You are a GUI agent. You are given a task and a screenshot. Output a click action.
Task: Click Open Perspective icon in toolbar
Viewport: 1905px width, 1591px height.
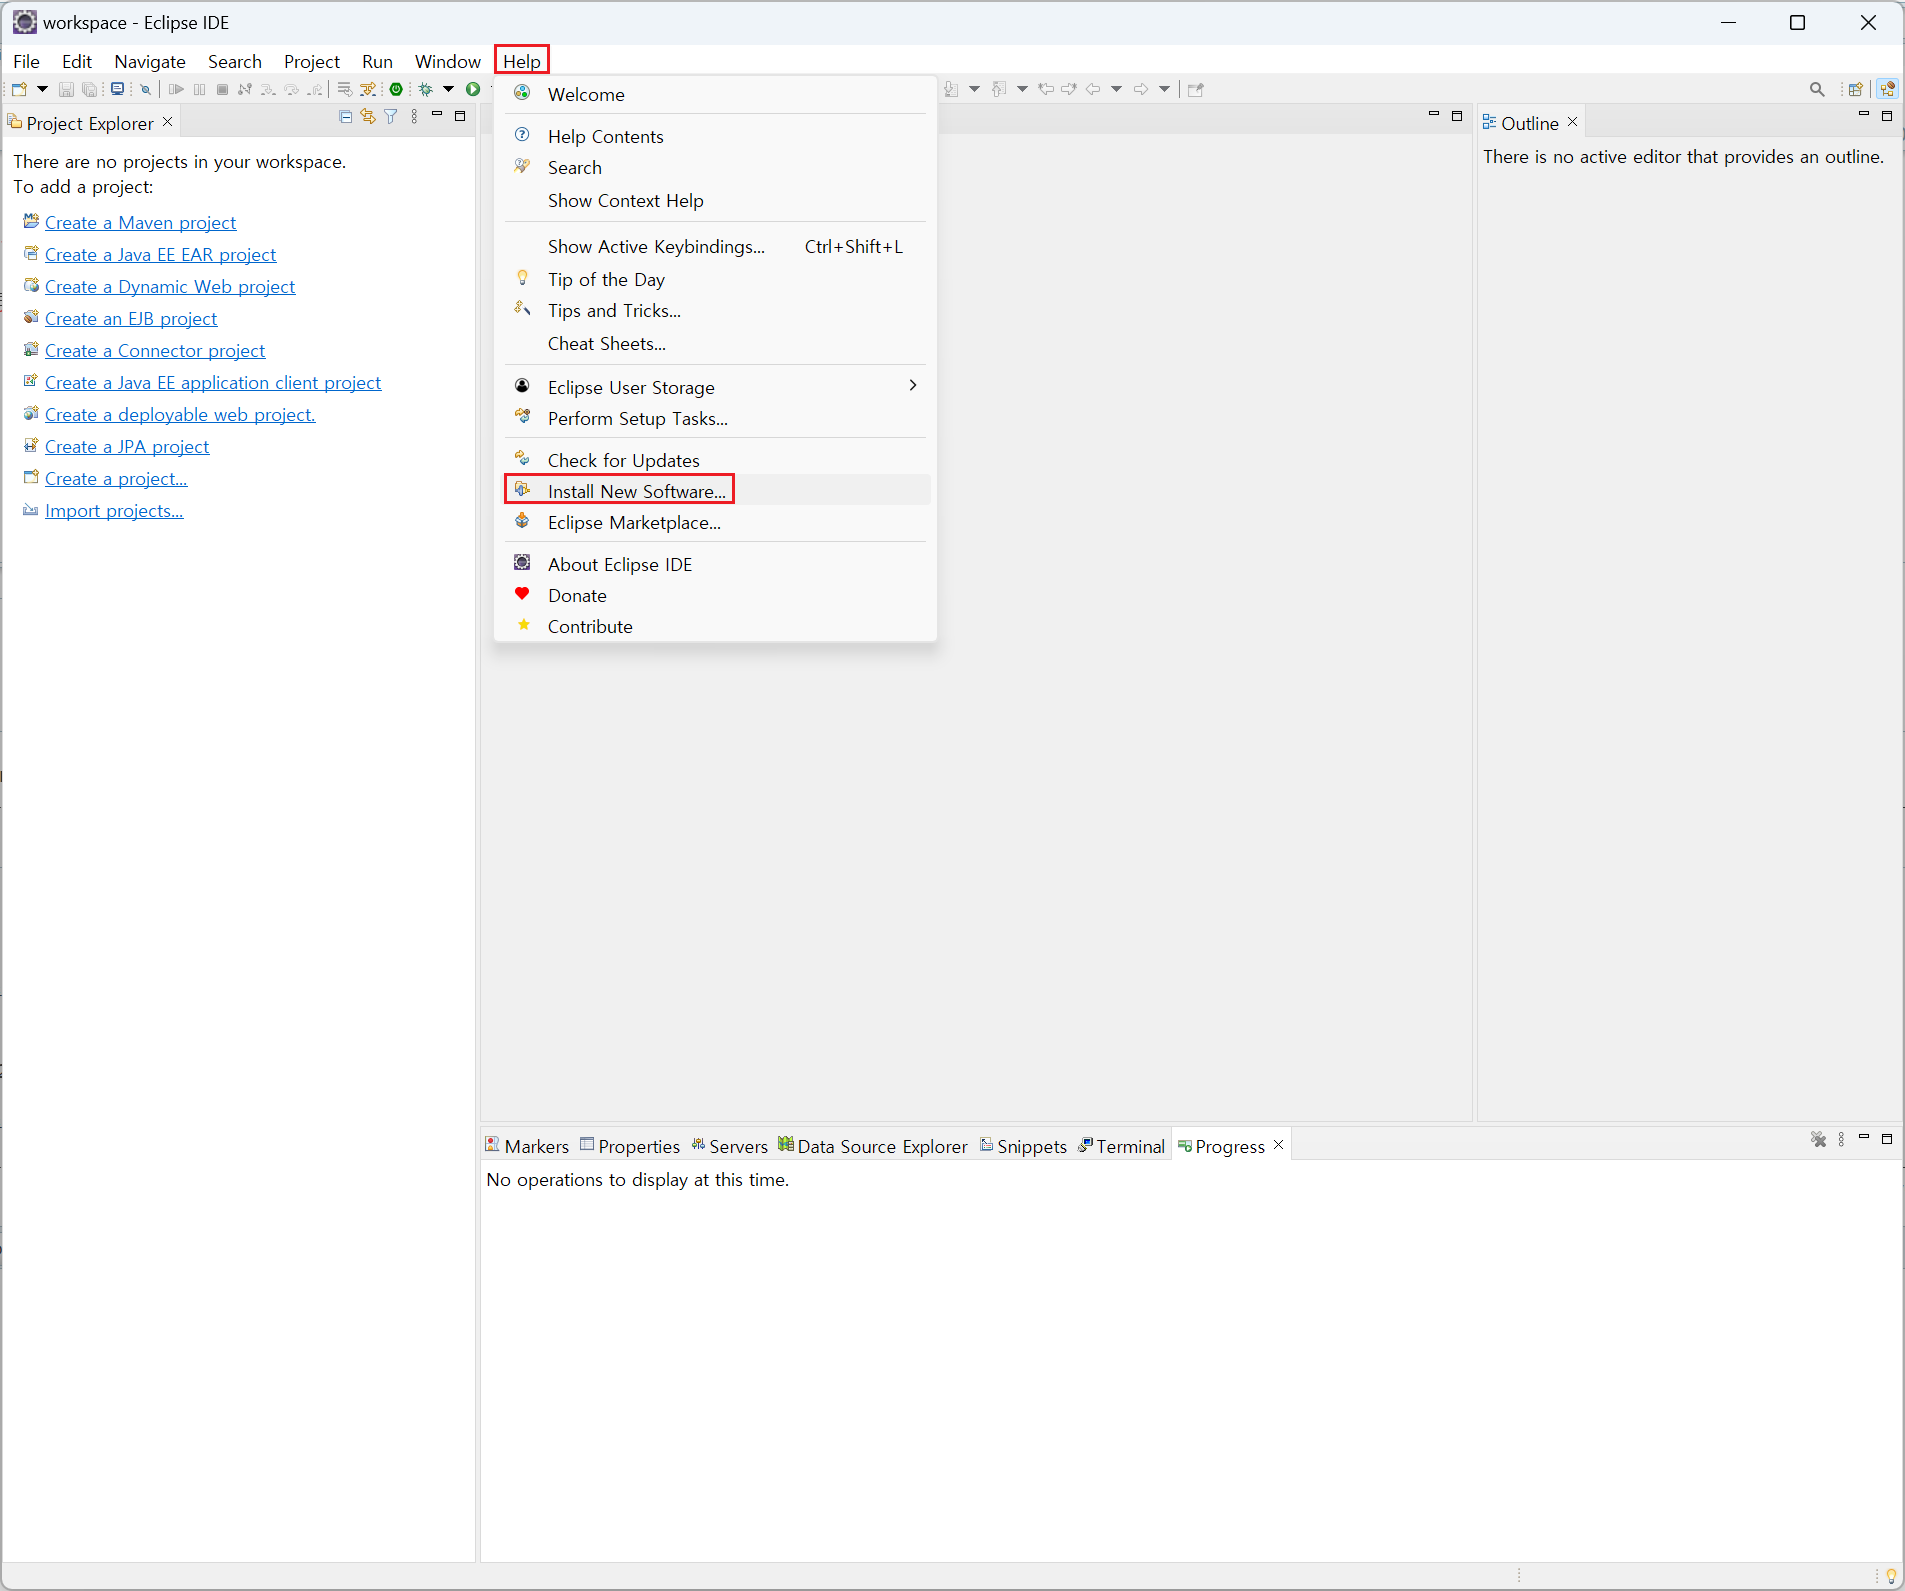pyautogui.click(x=1855, y=90)
